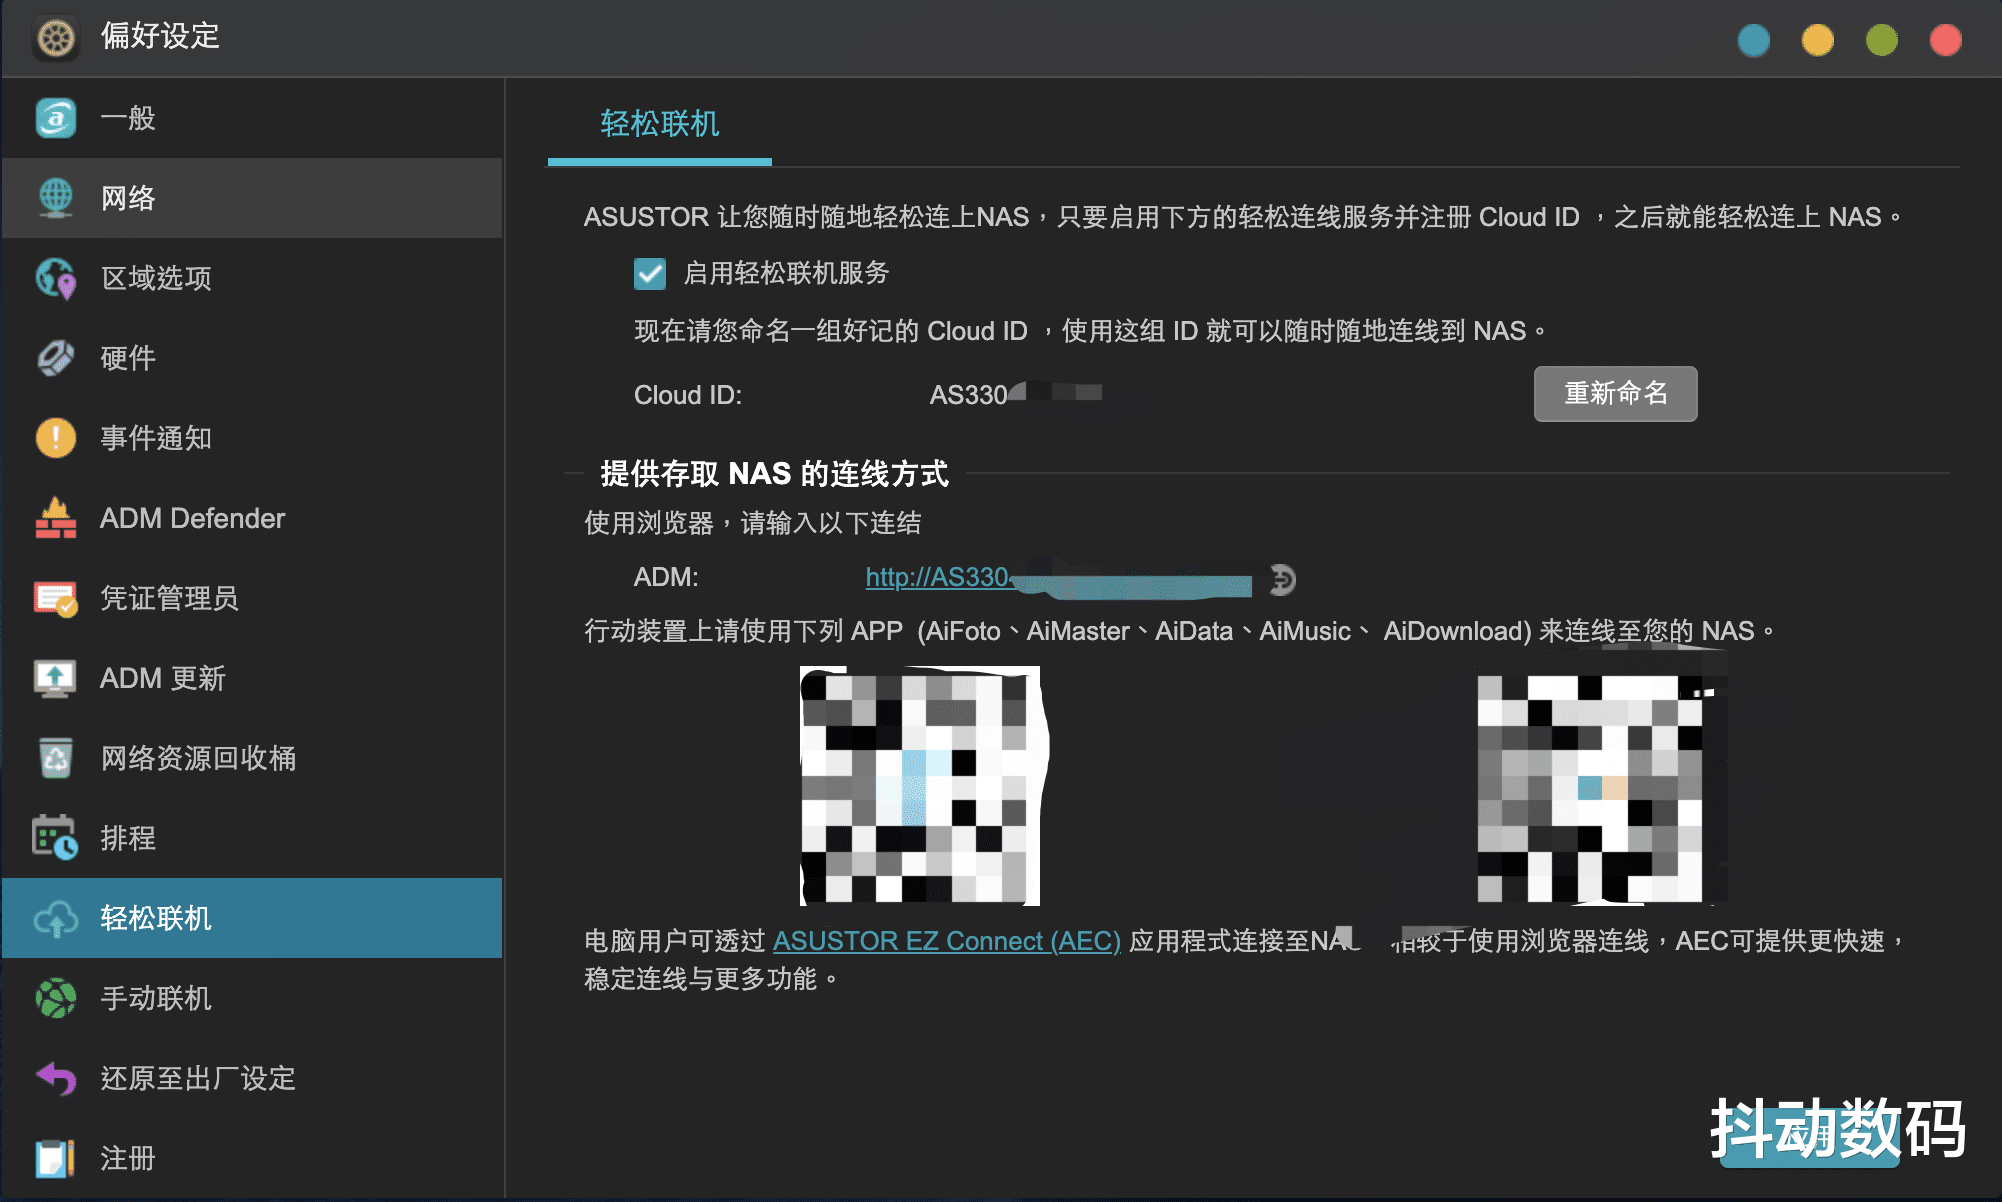2002x1202 pixels.
Task: Click the 重新命名 button
Action: 1615,394
